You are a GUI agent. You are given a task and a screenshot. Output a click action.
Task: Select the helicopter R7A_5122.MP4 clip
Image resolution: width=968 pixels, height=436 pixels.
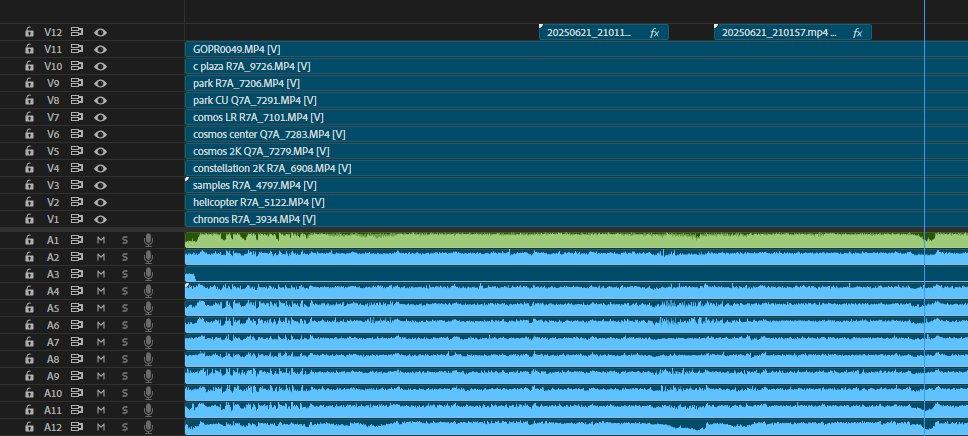tap(577, 202)
